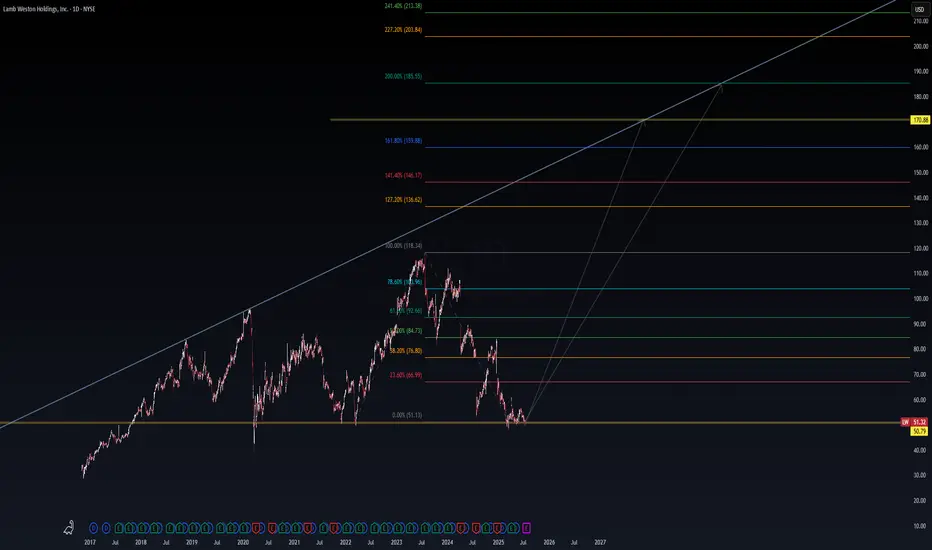Click the 40.00 price scale value
The image size is (932, 550).
pos(921,450)
